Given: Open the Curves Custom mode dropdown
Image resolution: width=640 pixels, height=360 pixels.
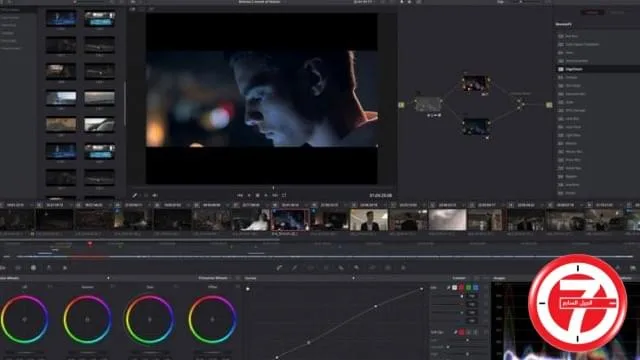Looking at the screenshot, I should coord(461,278).
